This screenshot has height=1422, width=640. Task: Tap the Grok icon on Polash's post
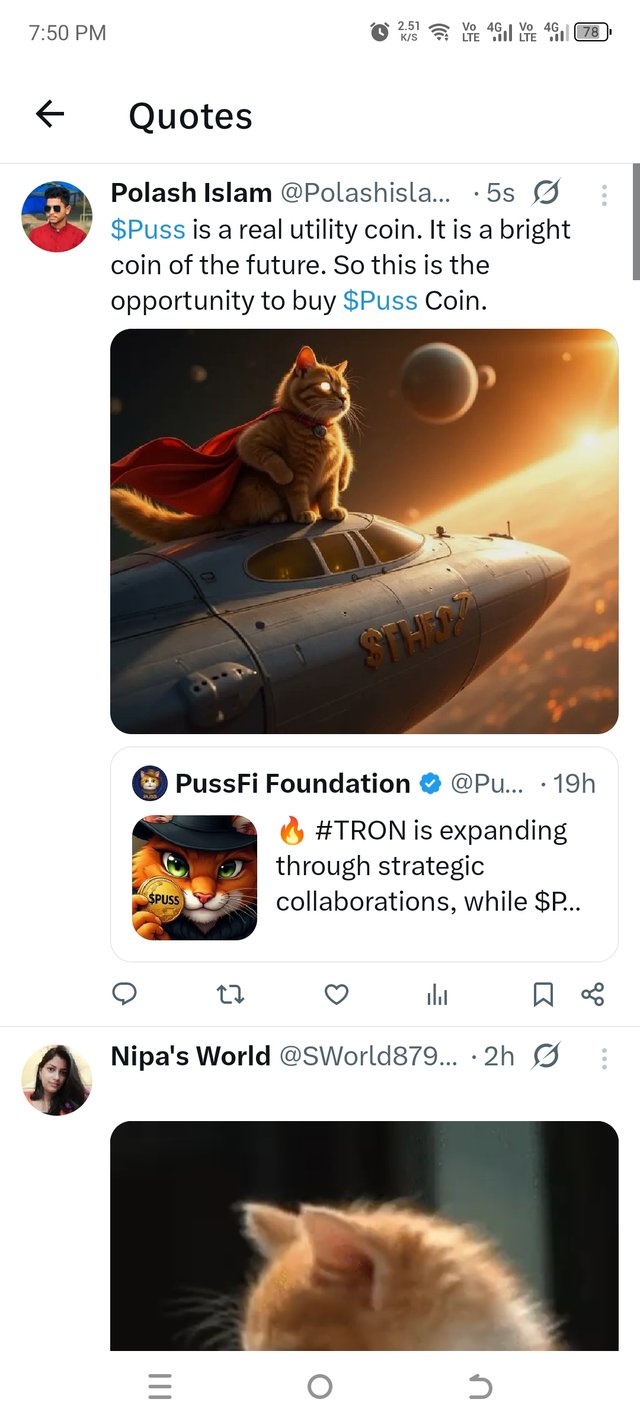(x=547, y=192)
